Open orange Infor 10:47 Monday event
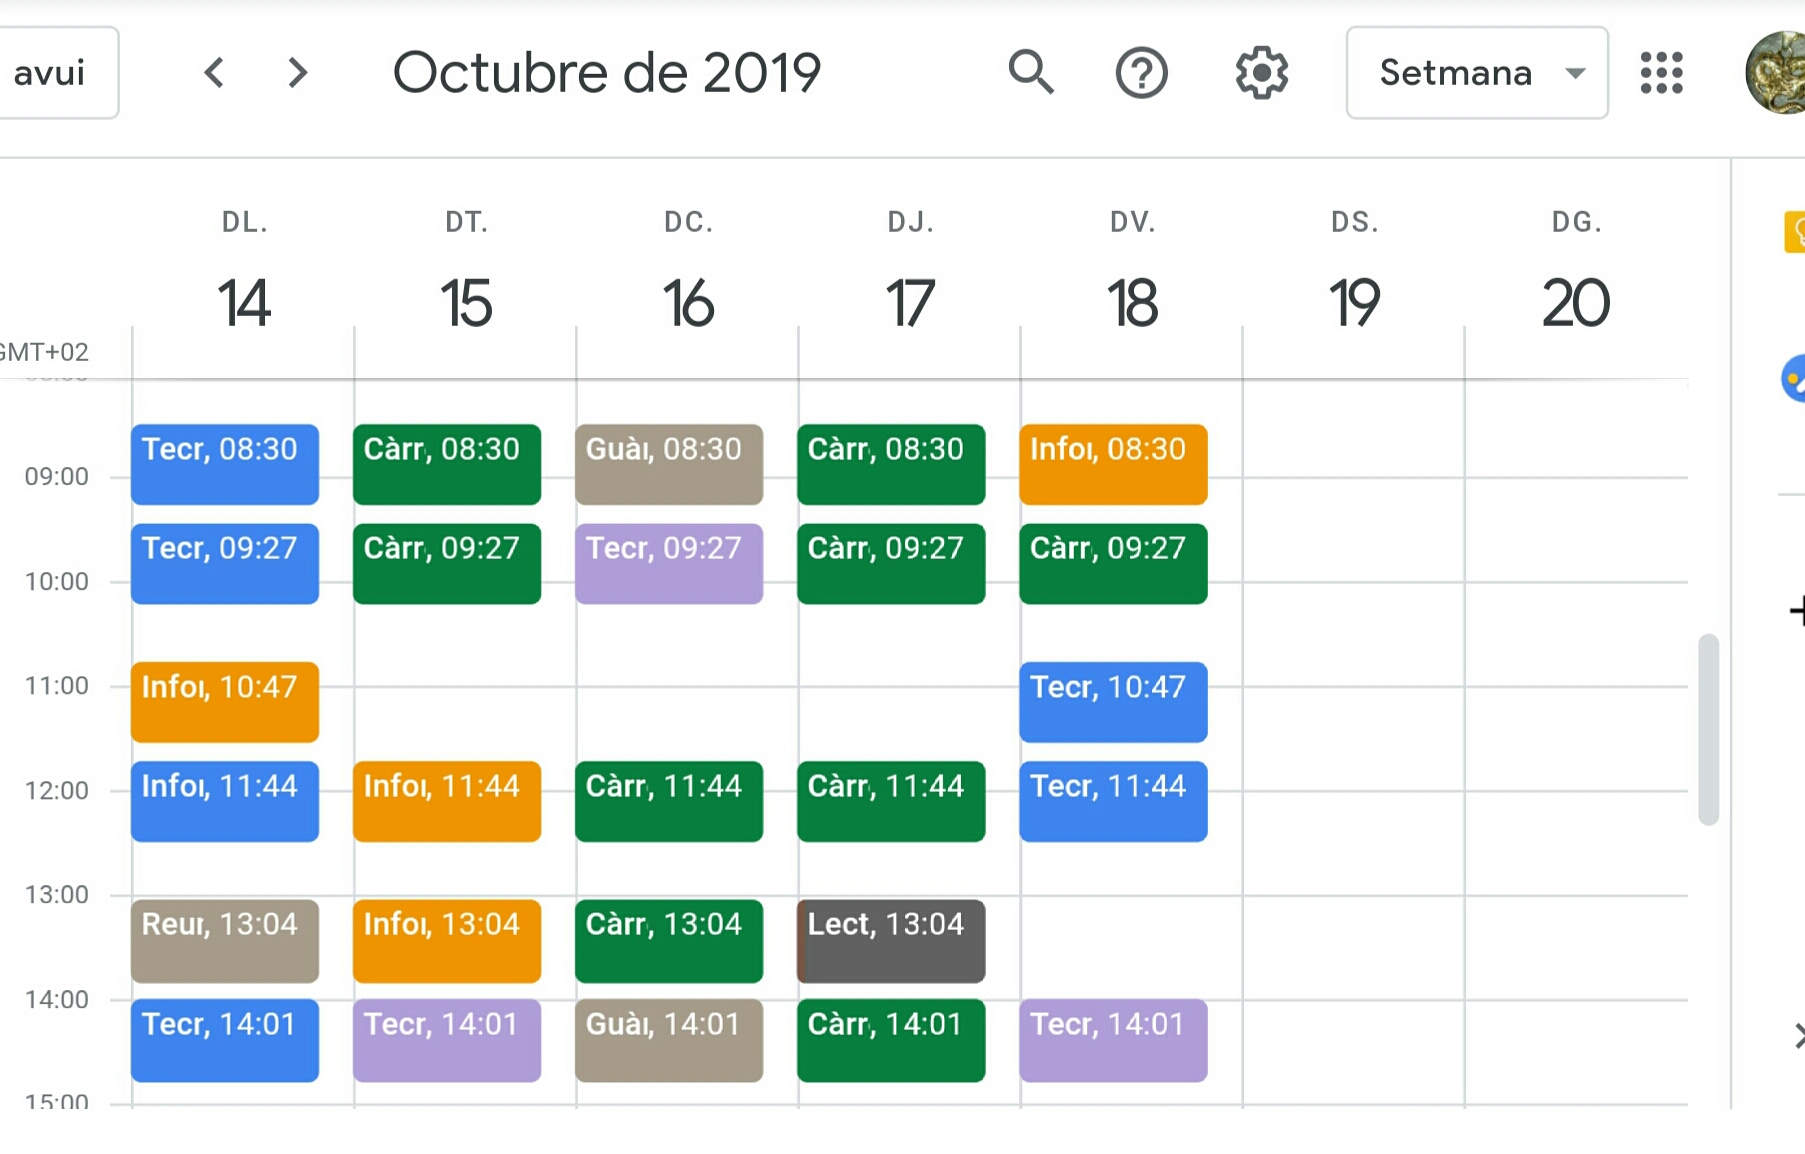The height and width of the screenshot is (1154, 1805). pos(225,701)
